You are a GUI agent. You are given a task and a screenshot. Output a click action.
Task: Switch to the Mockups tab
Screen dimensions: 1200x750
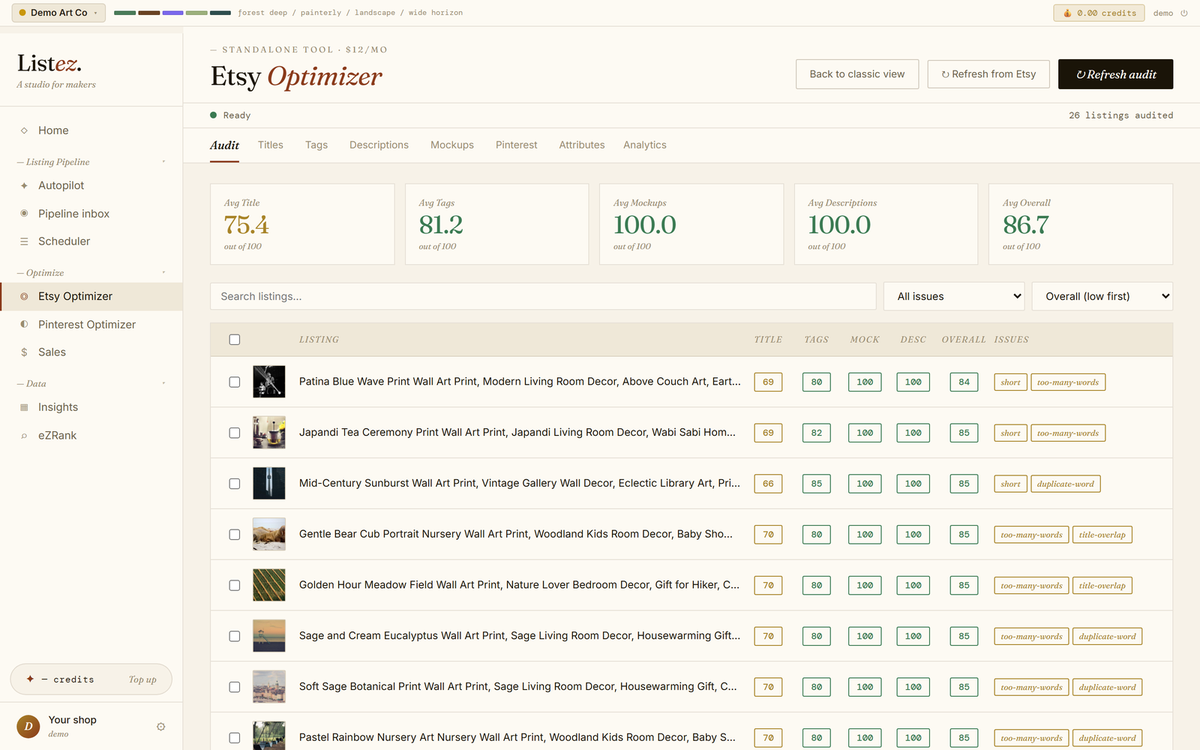(x=452, y=145)
